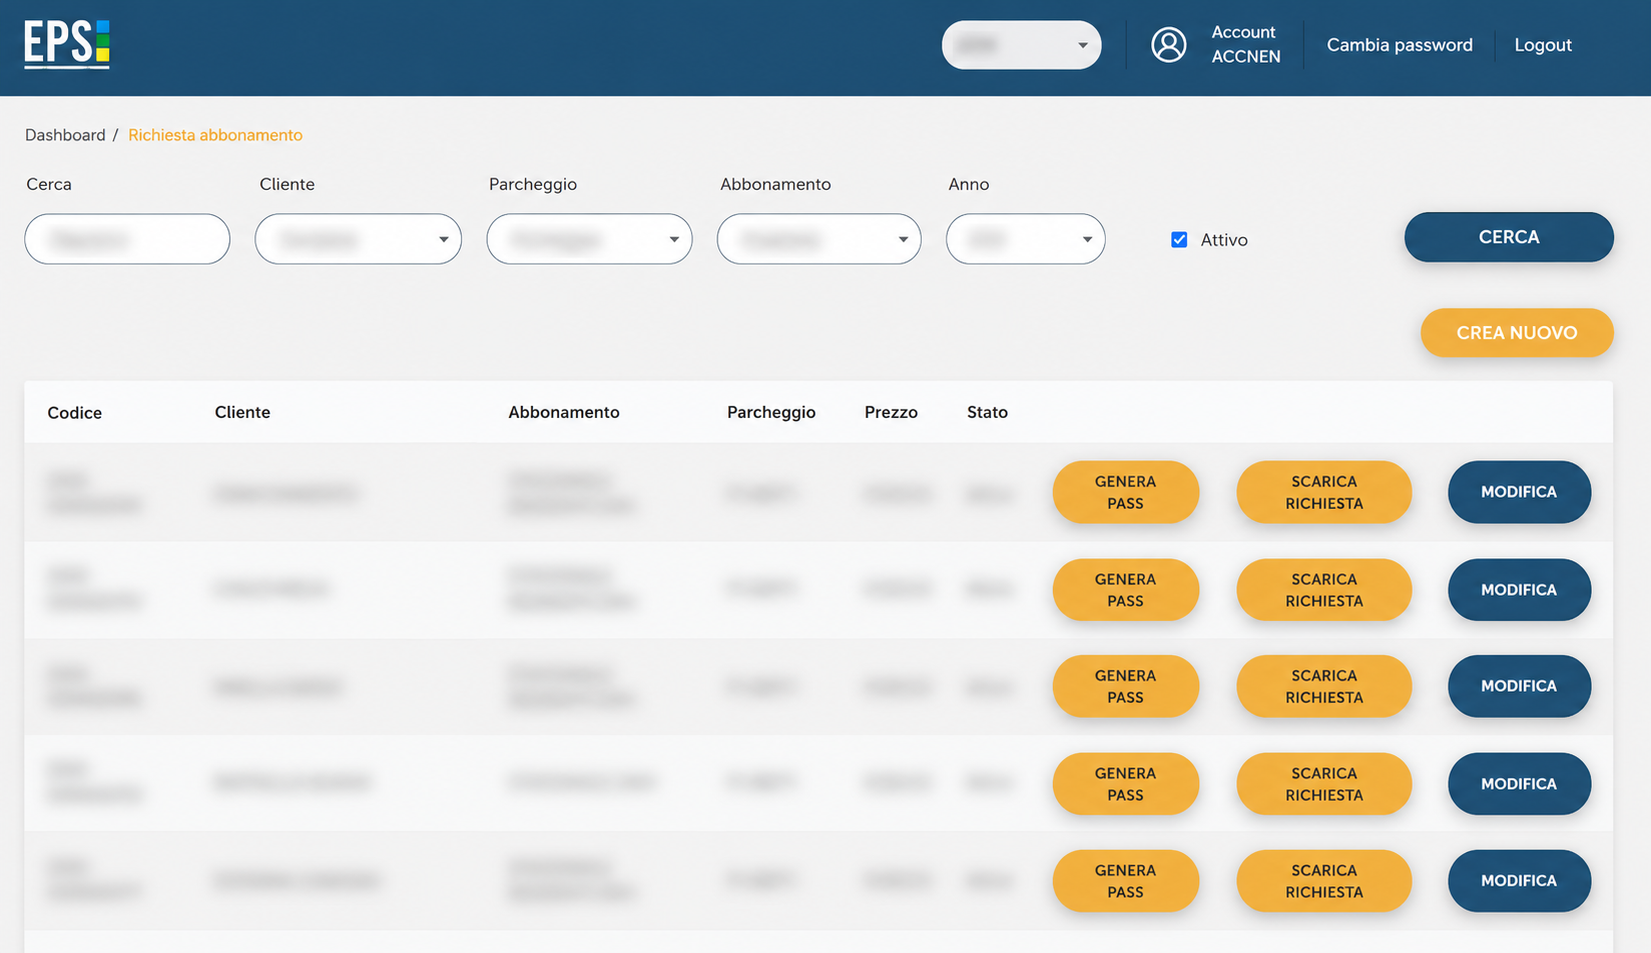Click the Abbonamento column header in the table

pos(564,412)
